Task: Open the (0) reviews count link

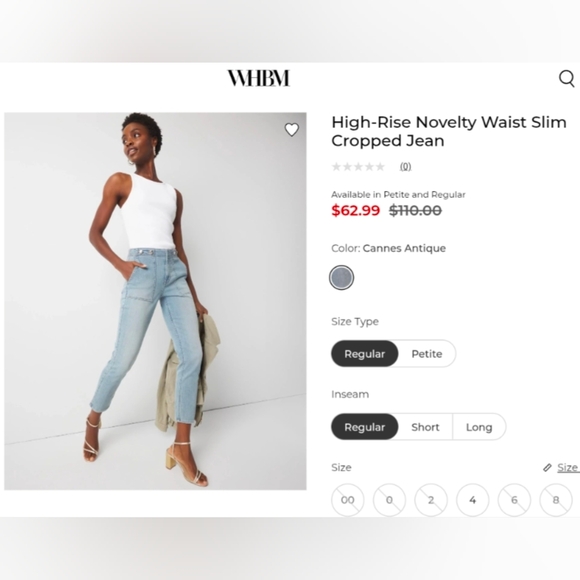Action: click(405, 167)
